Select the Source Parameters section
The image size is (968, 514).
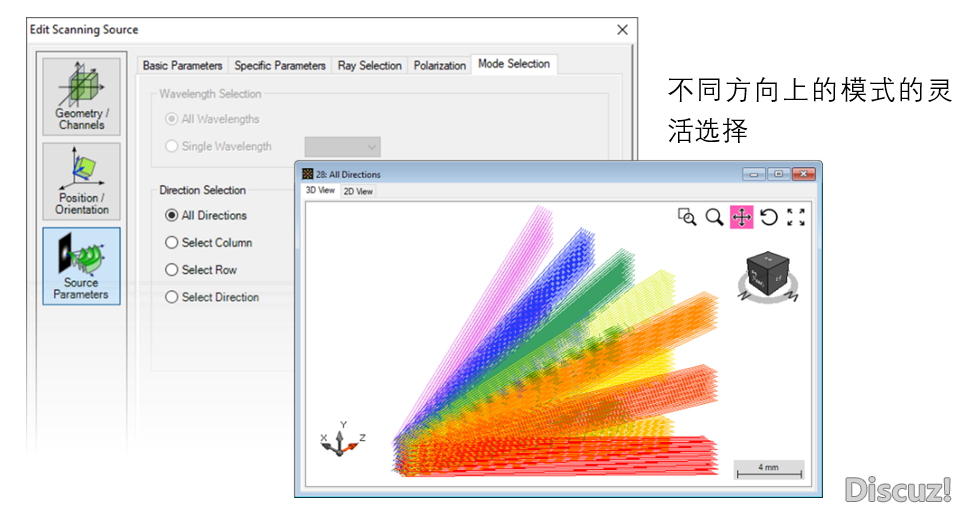[x=81, y=265]
